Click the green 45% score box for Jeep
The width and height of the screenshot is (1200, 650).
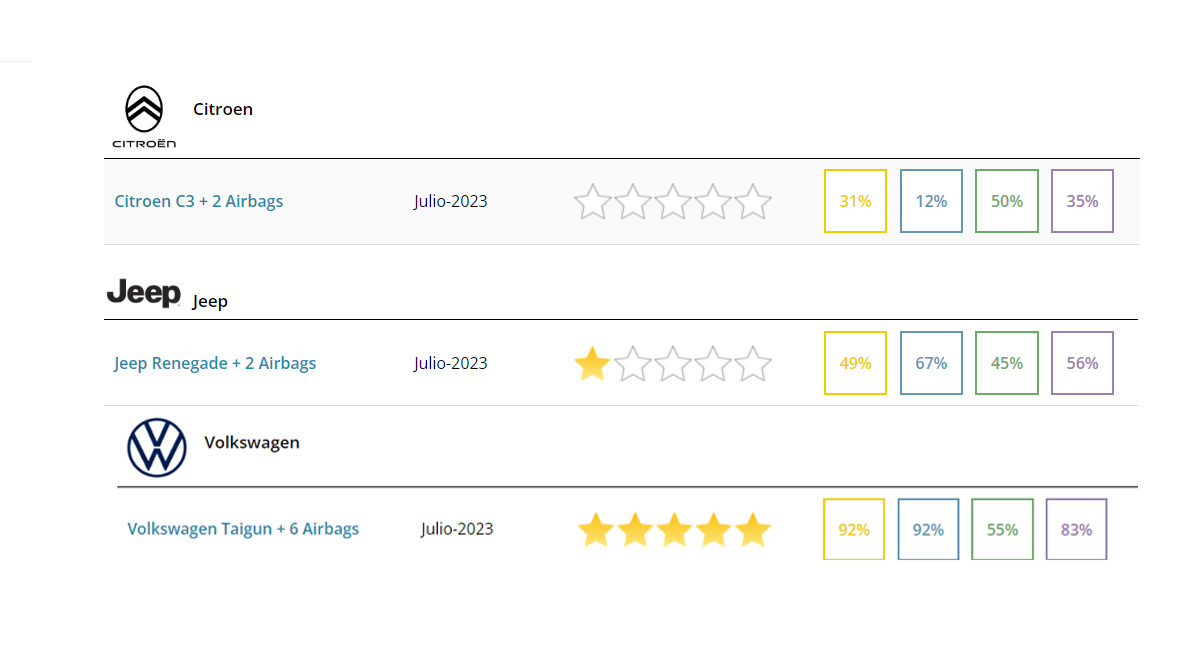coord(1007,363)
